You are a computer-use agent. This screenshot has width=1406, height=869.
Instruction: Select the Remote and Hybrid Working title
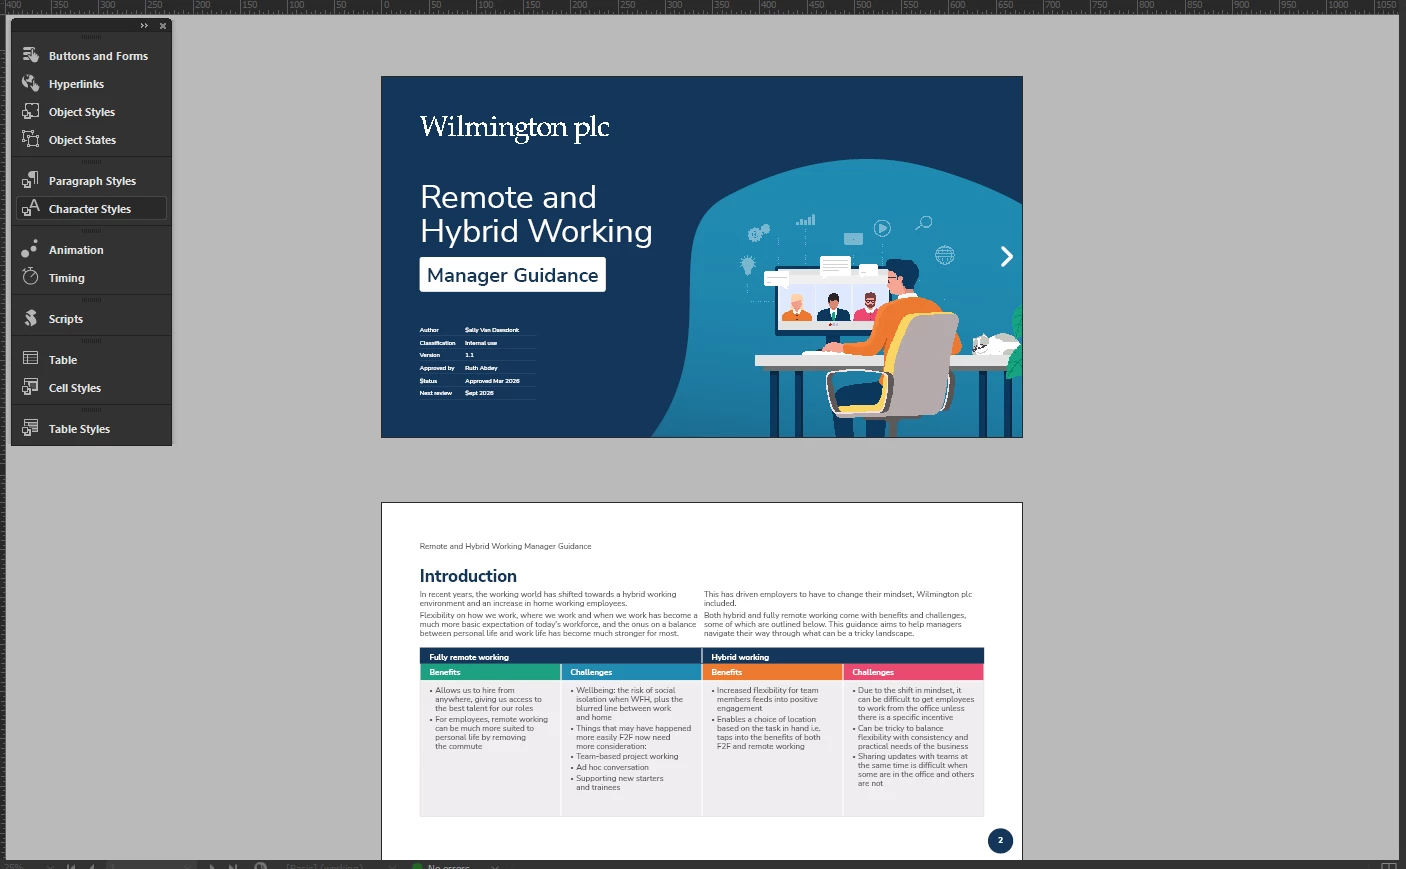click(x=536, y=214)
